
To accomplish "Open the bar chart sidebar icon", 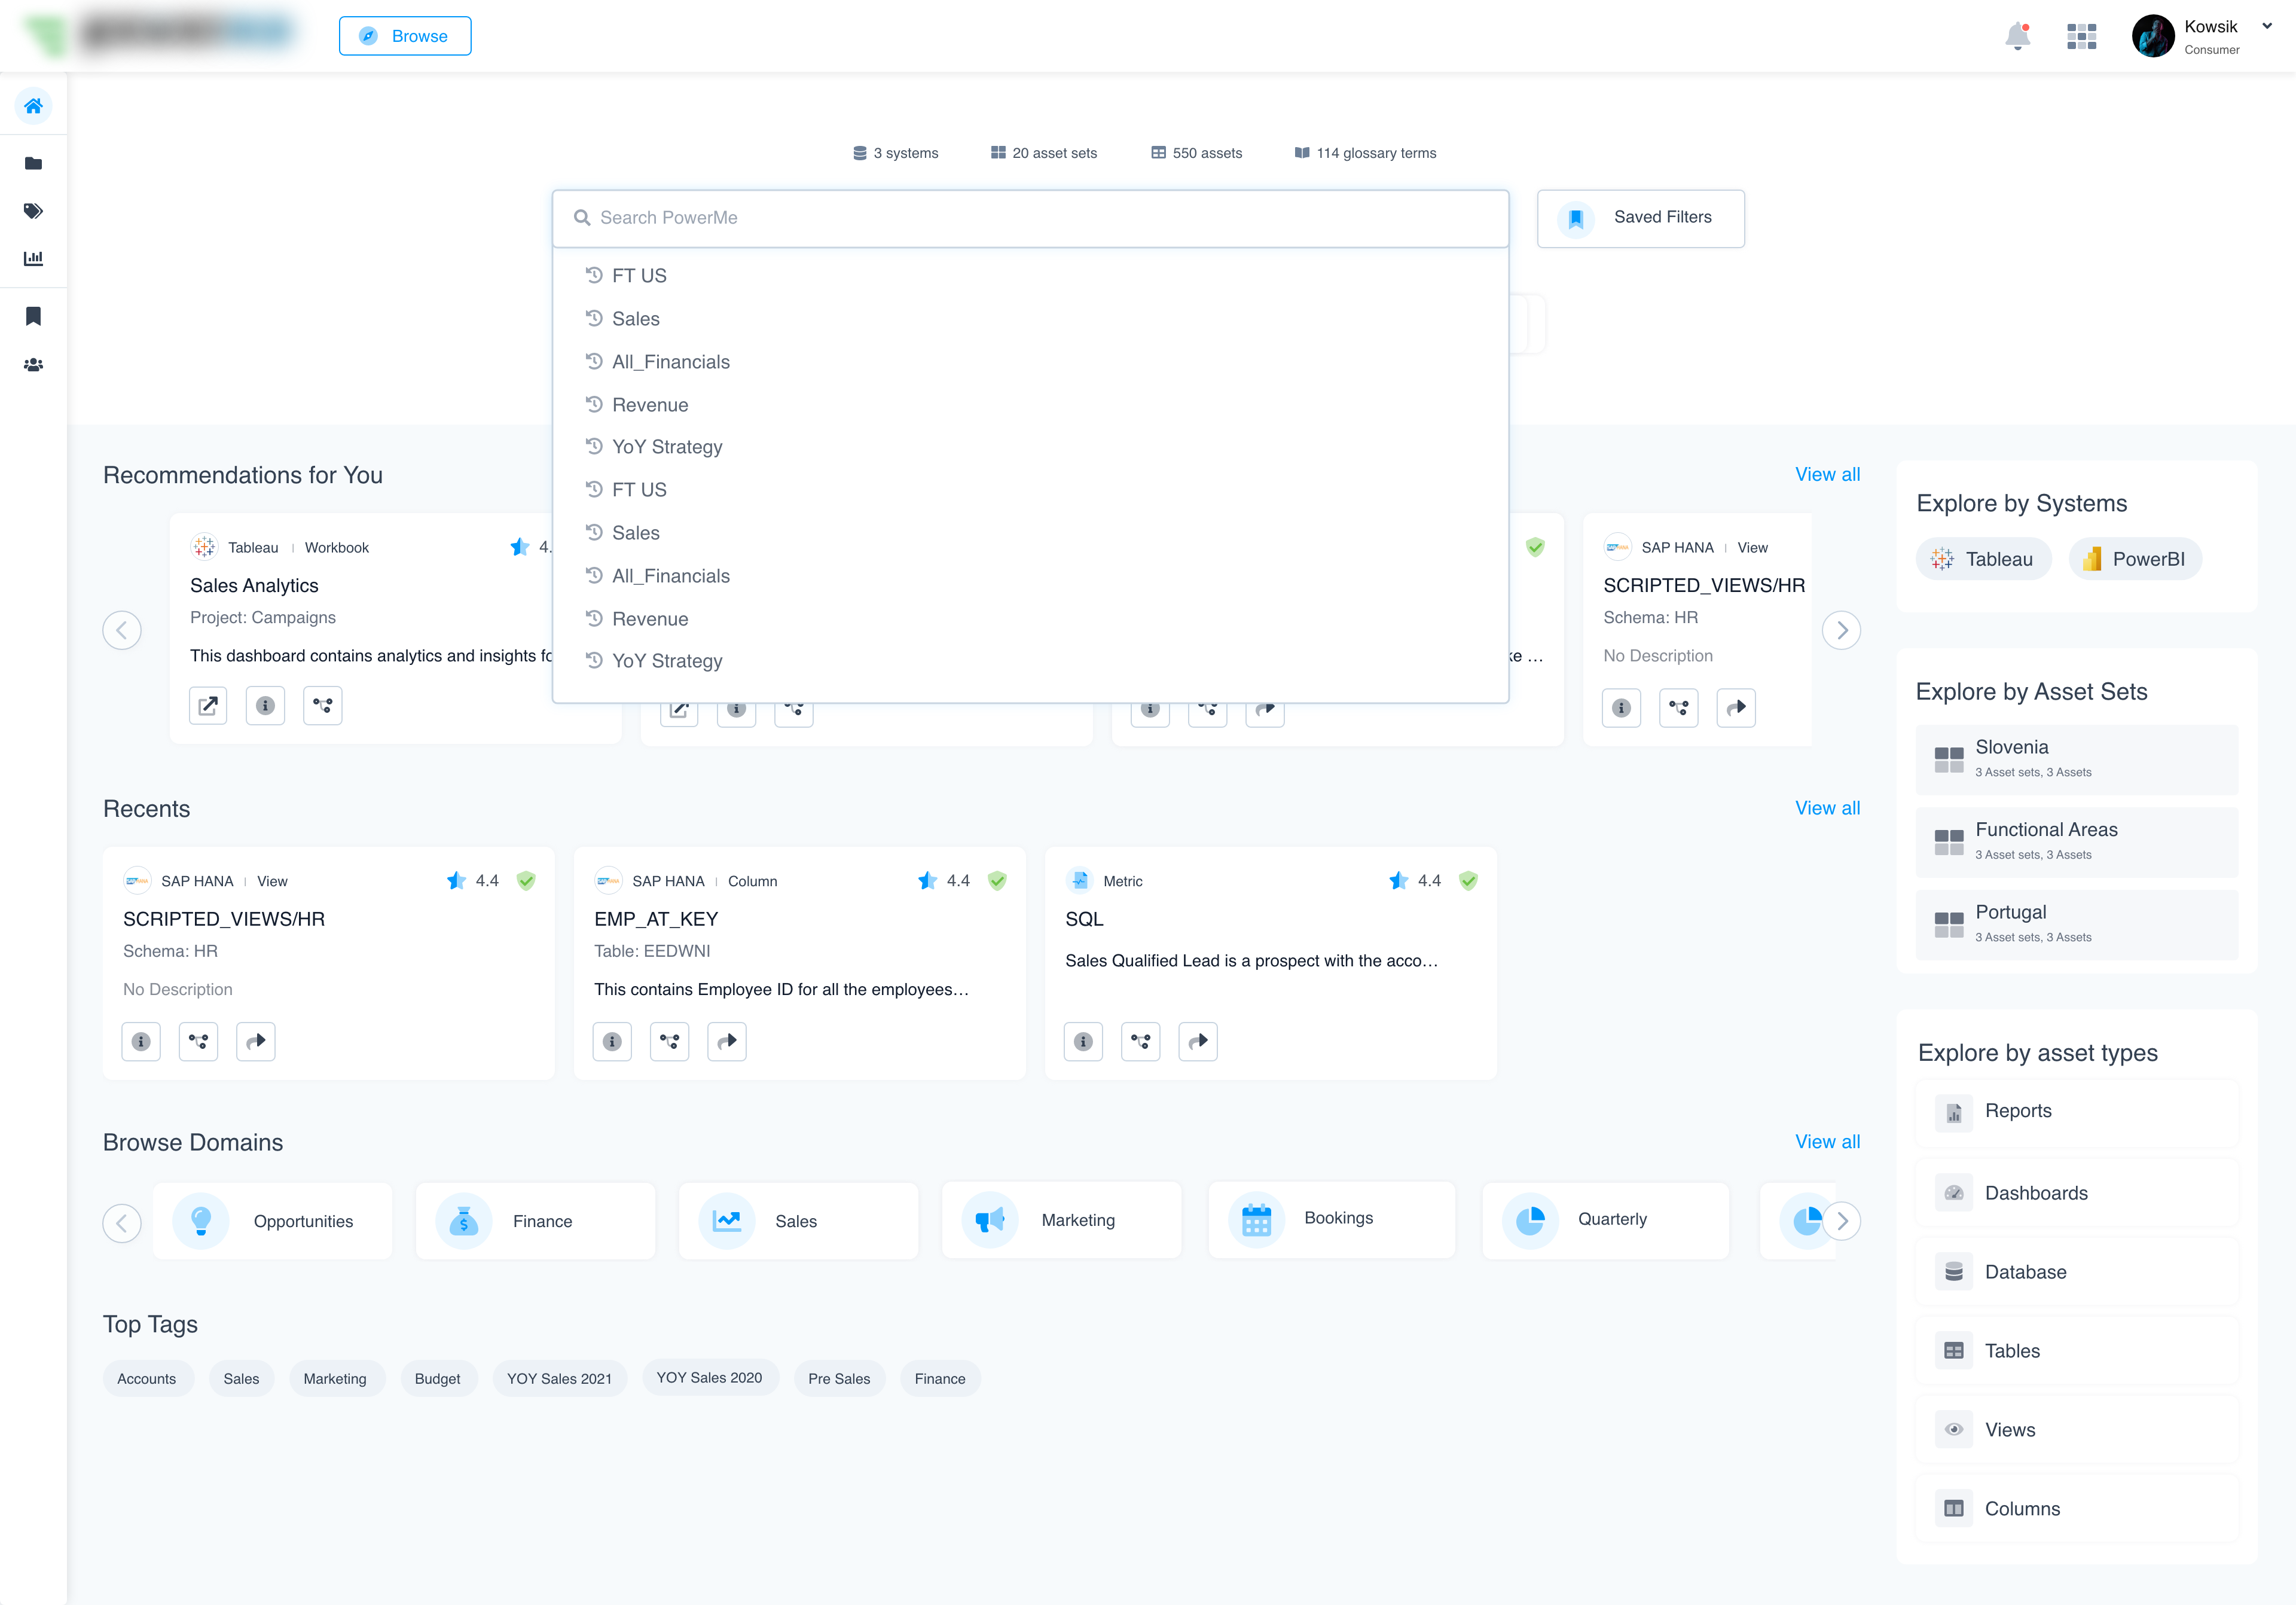I will [33, 259].
